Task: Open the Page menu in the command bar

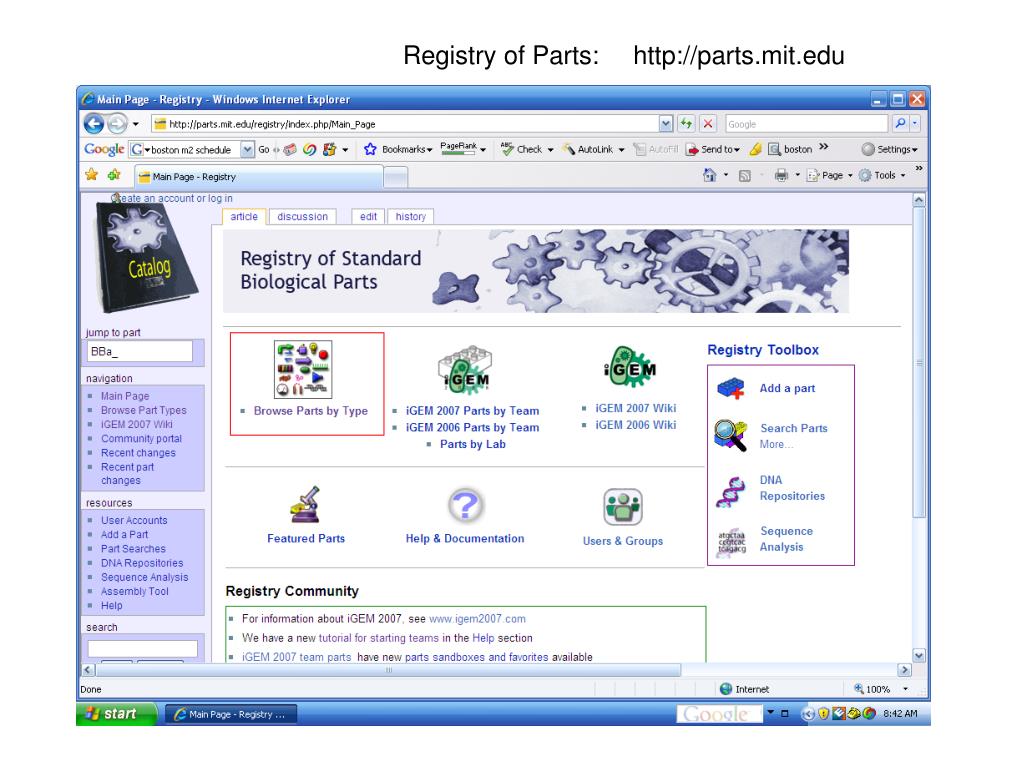Action: pyautogui.click(x=830, y=175)
